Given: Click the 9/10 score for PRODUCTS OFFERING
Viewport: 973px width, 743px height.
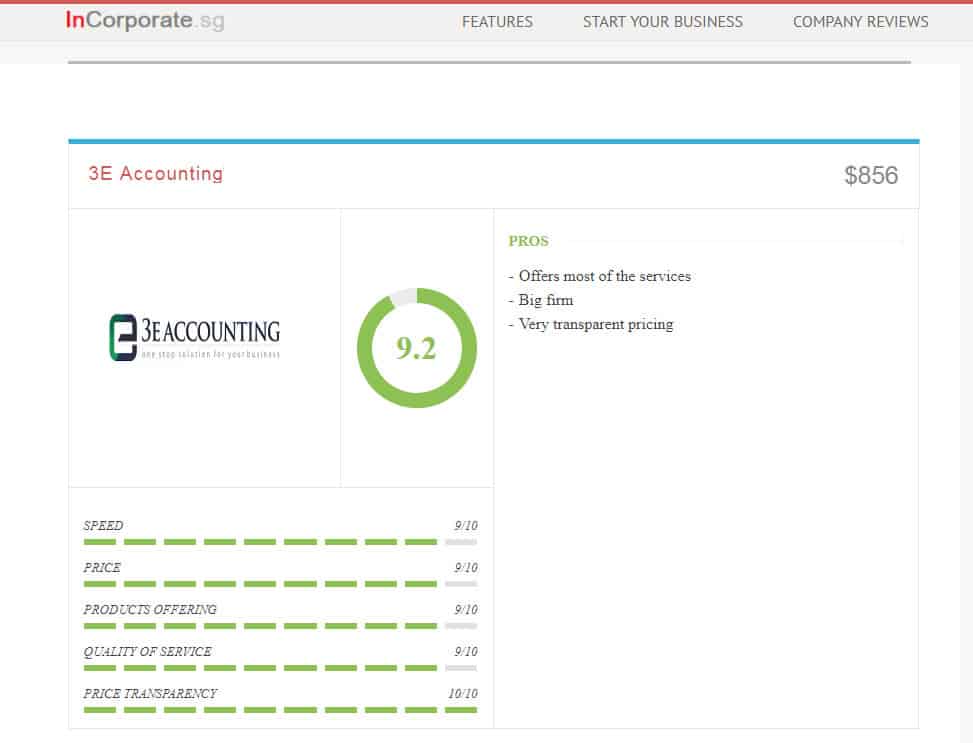Looking at the screenshot, I should (466, 610).
